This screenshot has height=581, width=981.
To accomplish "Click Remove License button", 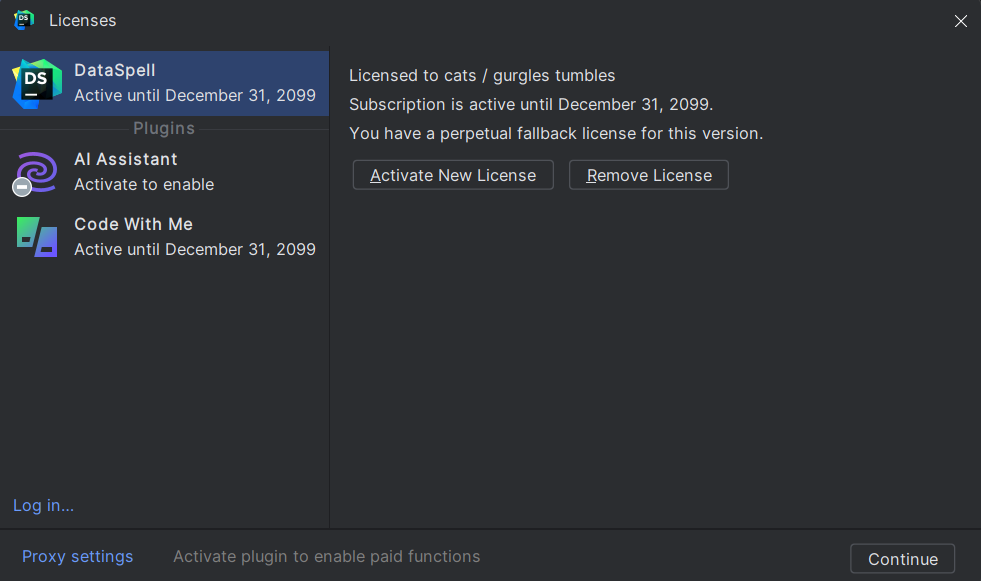I will pos(649,175).
